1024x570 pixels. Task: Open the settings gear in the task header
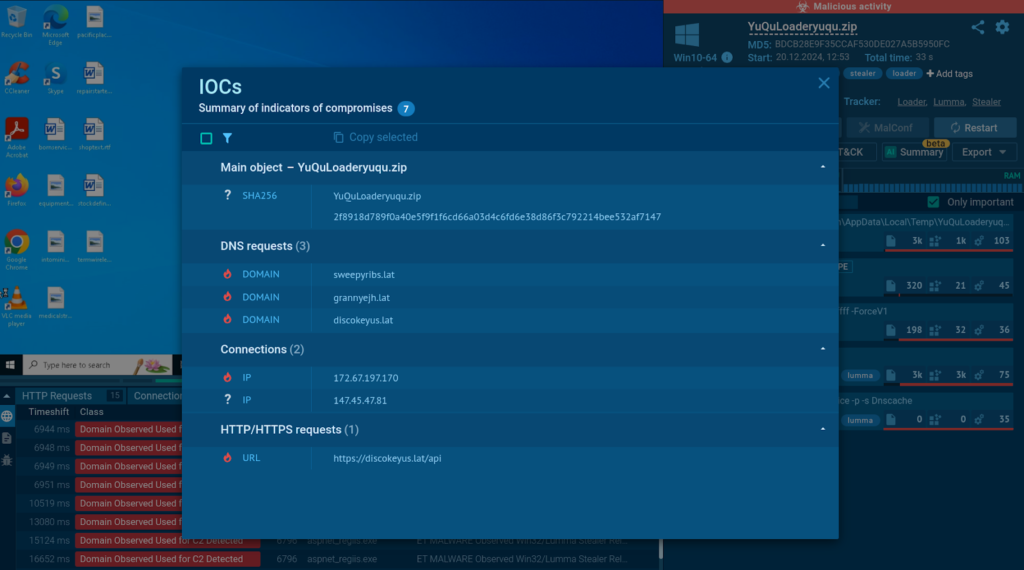click(x=1002, y=28)
